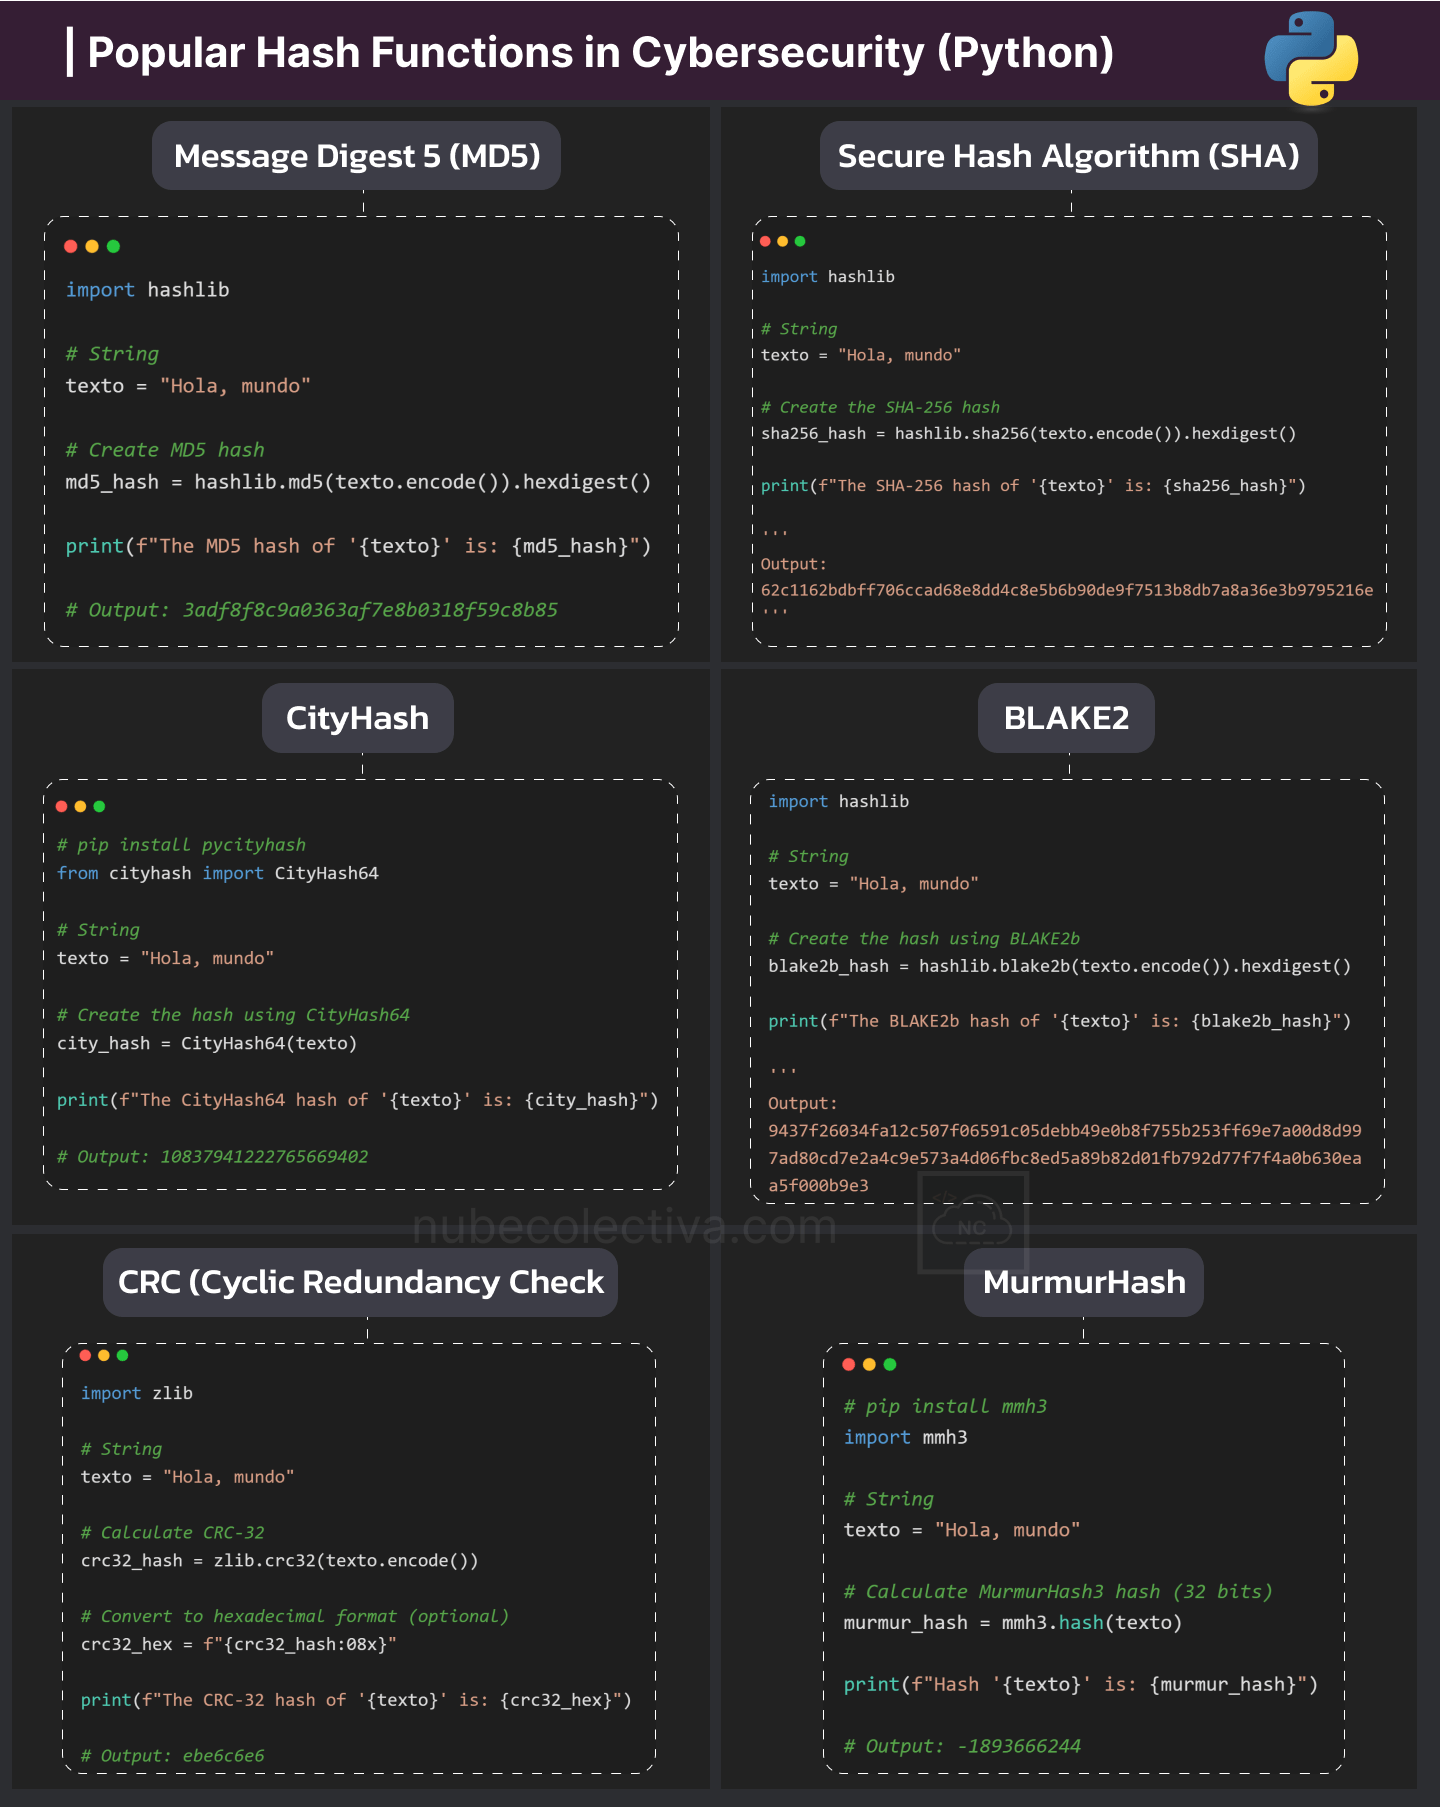
Task: Click the red dot in the CityHash code window
Action: [x=62, y=806]
